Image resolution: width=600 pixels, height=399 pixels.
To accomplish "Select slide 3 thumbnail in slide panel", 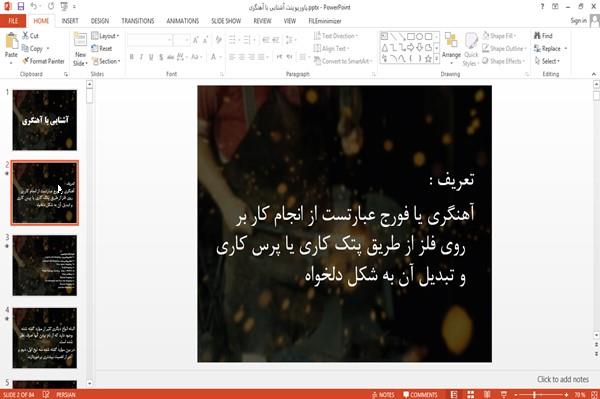I will tap(45, 265).
